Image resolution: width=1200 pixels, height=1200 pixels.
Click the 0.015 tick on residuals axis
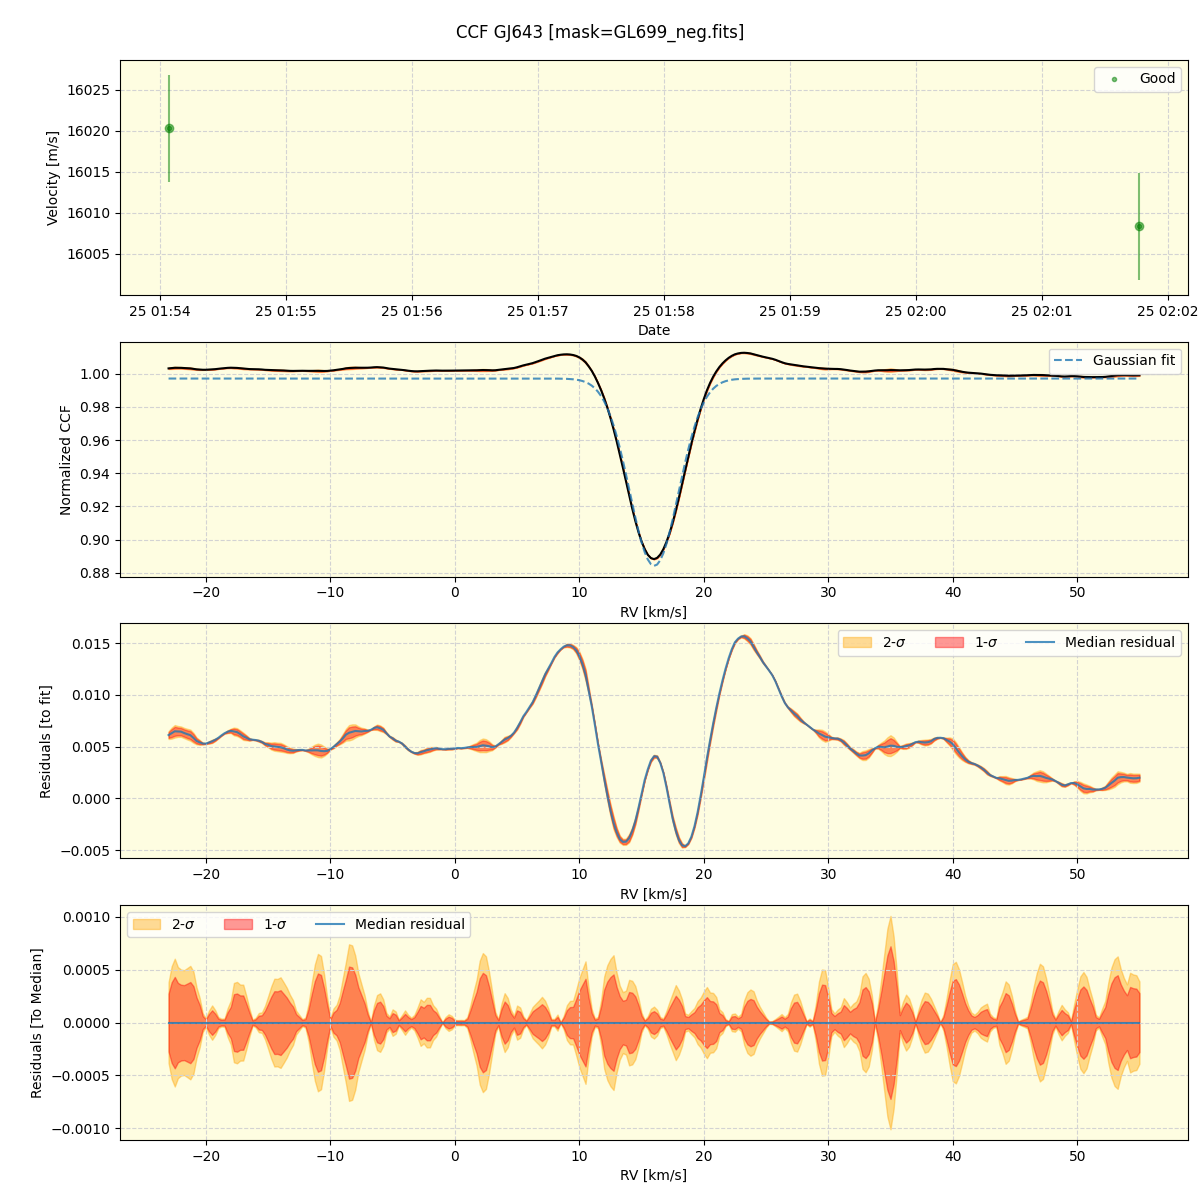91,643
